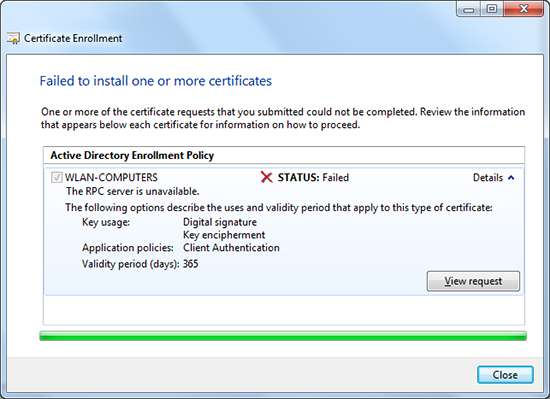Maximize the Certificate Enrollment window

pos(492,9)
